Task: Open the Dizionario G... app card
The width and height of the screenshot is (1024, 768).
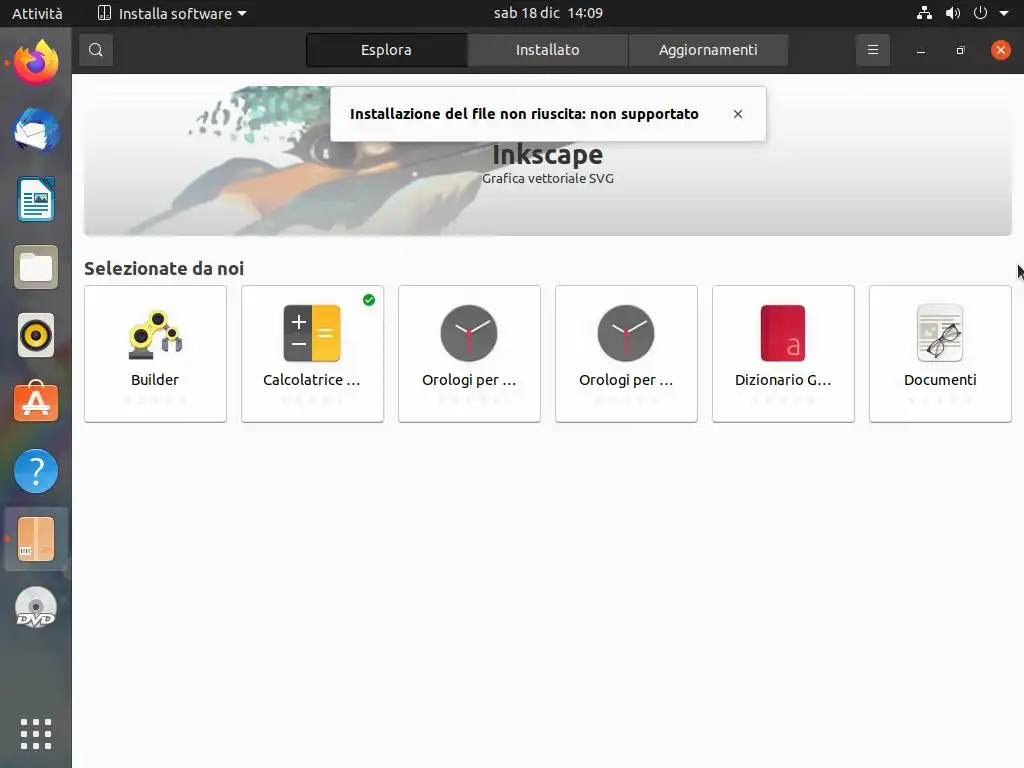Action: pos(783,354)
